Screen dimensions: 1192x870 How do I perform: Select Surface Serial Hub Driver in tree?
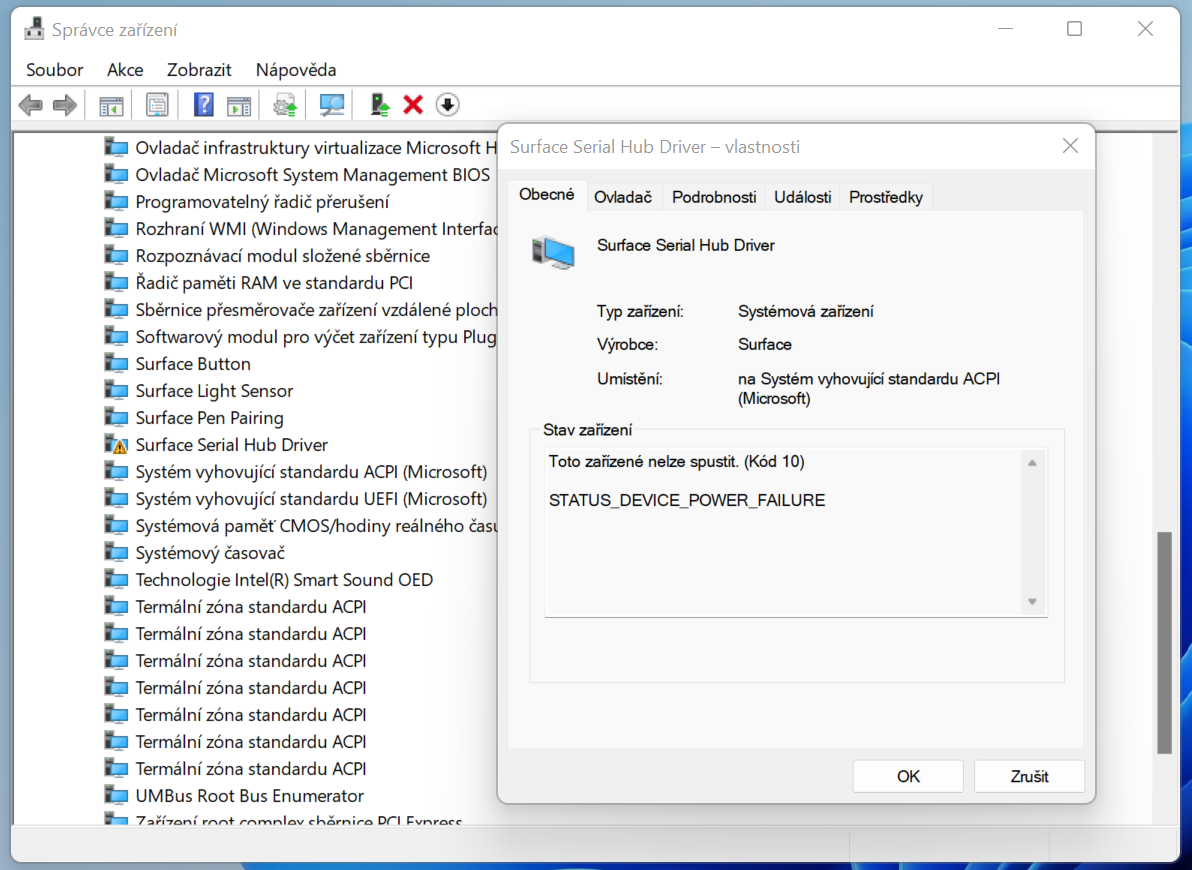(231, 445)
